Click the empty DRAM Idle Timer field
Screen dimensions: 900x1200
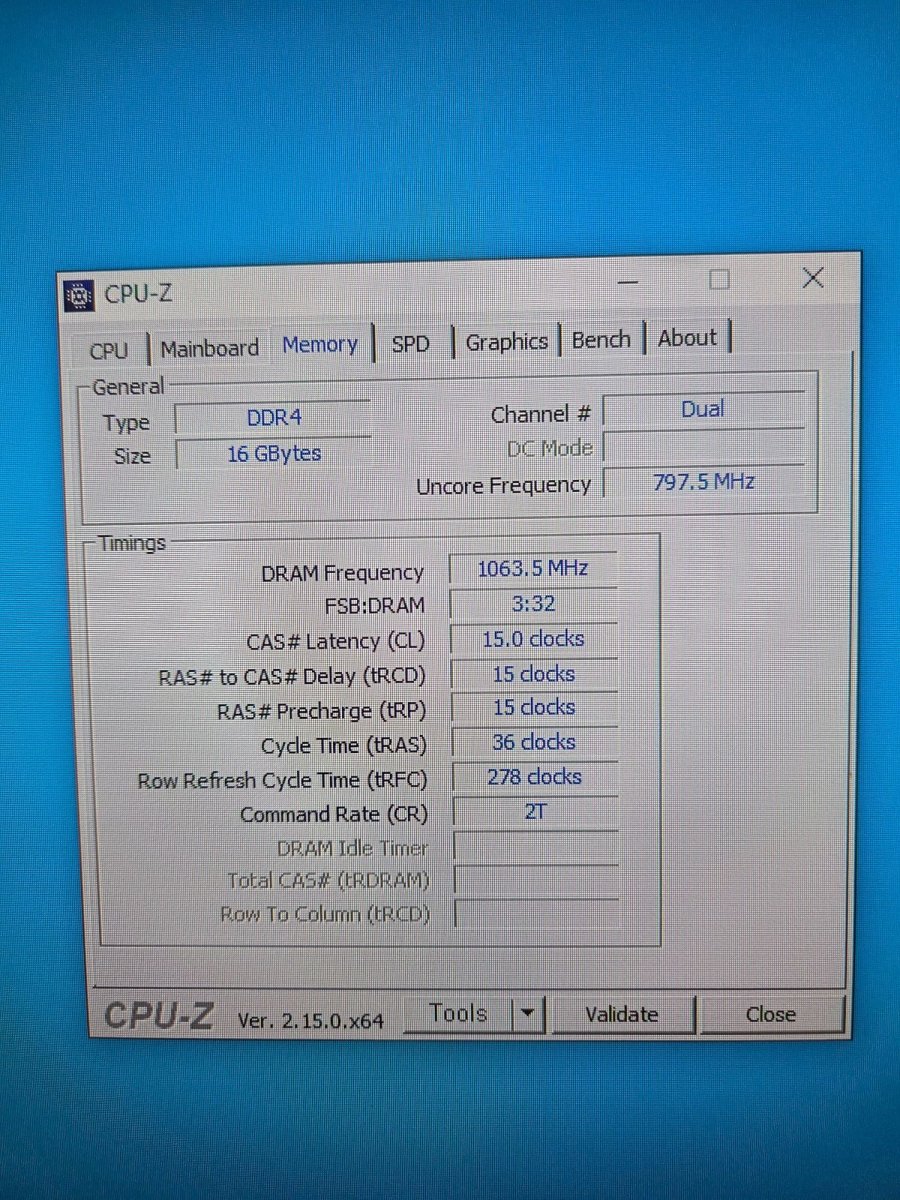(x=536, y=847)
